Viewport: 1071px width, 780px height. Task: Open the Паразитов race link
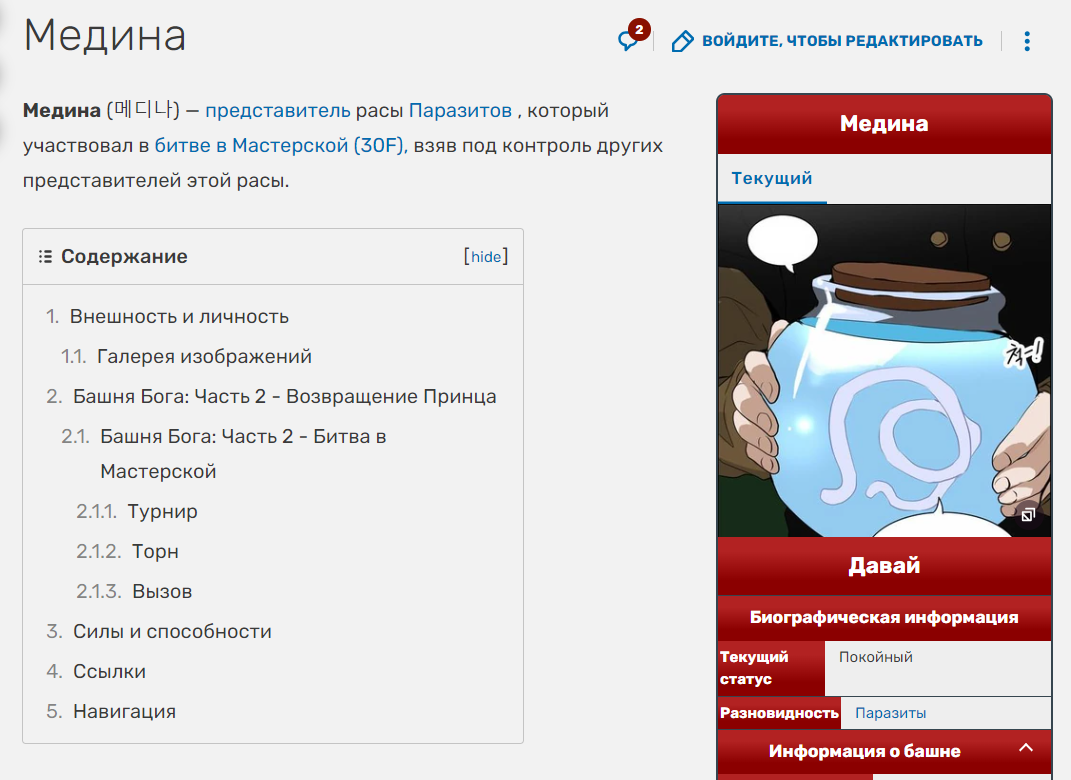coord(460,111)
